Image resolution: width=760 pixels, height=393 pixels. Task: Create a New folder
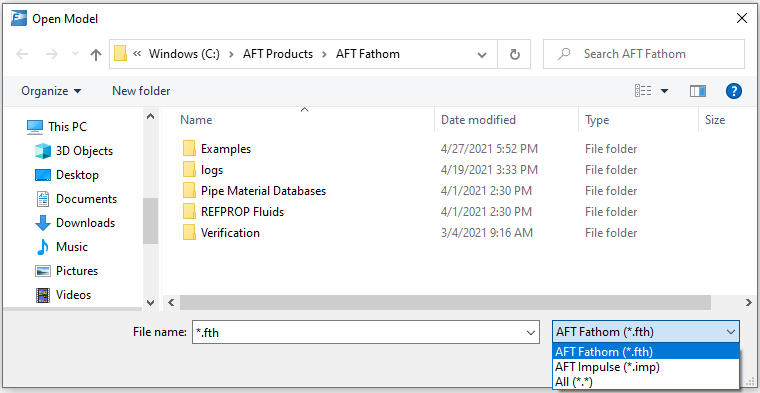coord(141,91)
